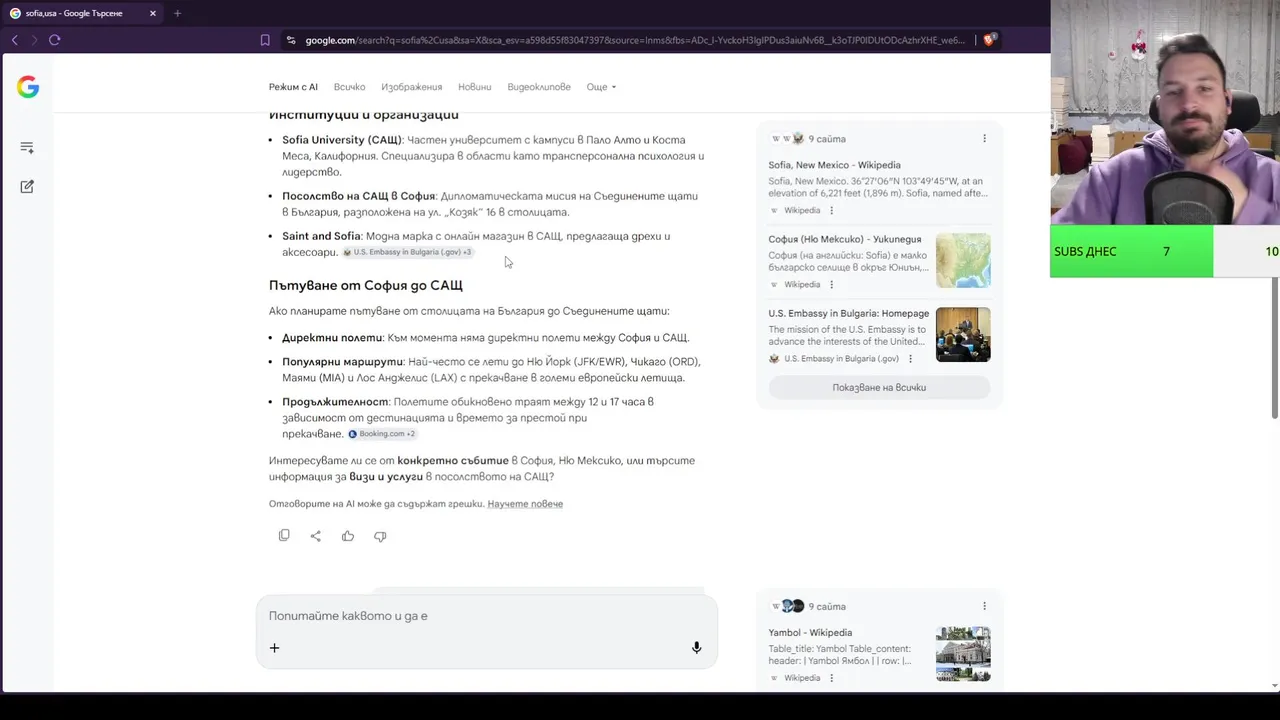Image resolution: width=1280 pixels, height=720 pixels.
Task: Click the Пътуване от София до САЩ heading
Action: tap(365, 285)
